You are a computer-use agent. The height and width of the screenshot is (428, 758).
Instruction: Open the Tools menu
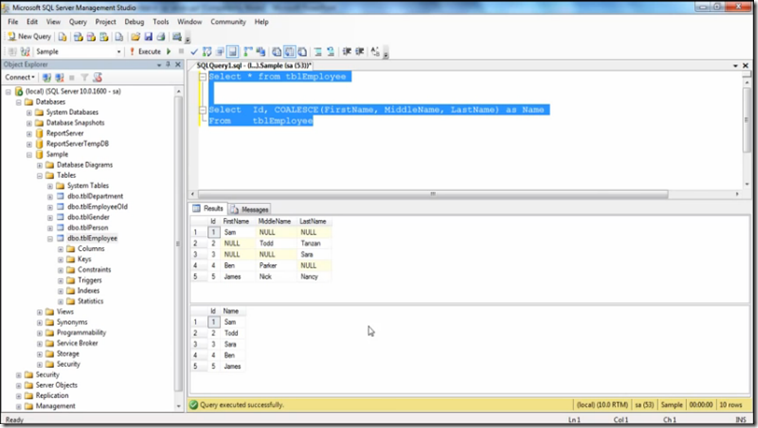[161, 22]
